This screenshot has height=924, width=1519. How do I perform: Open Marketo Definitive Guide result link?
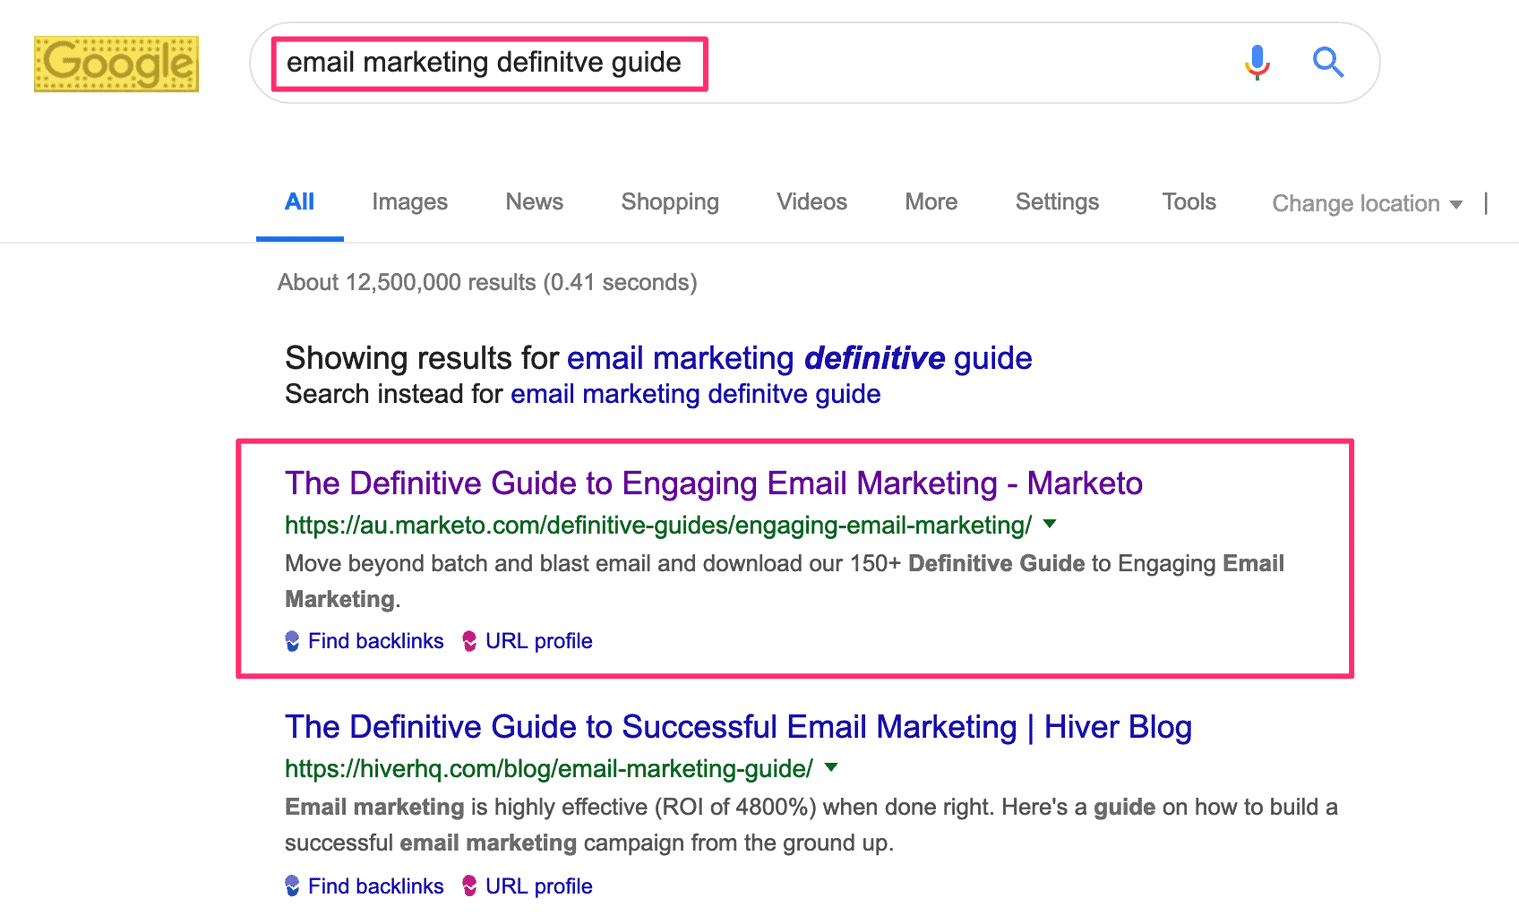click(x=713, y=484)
